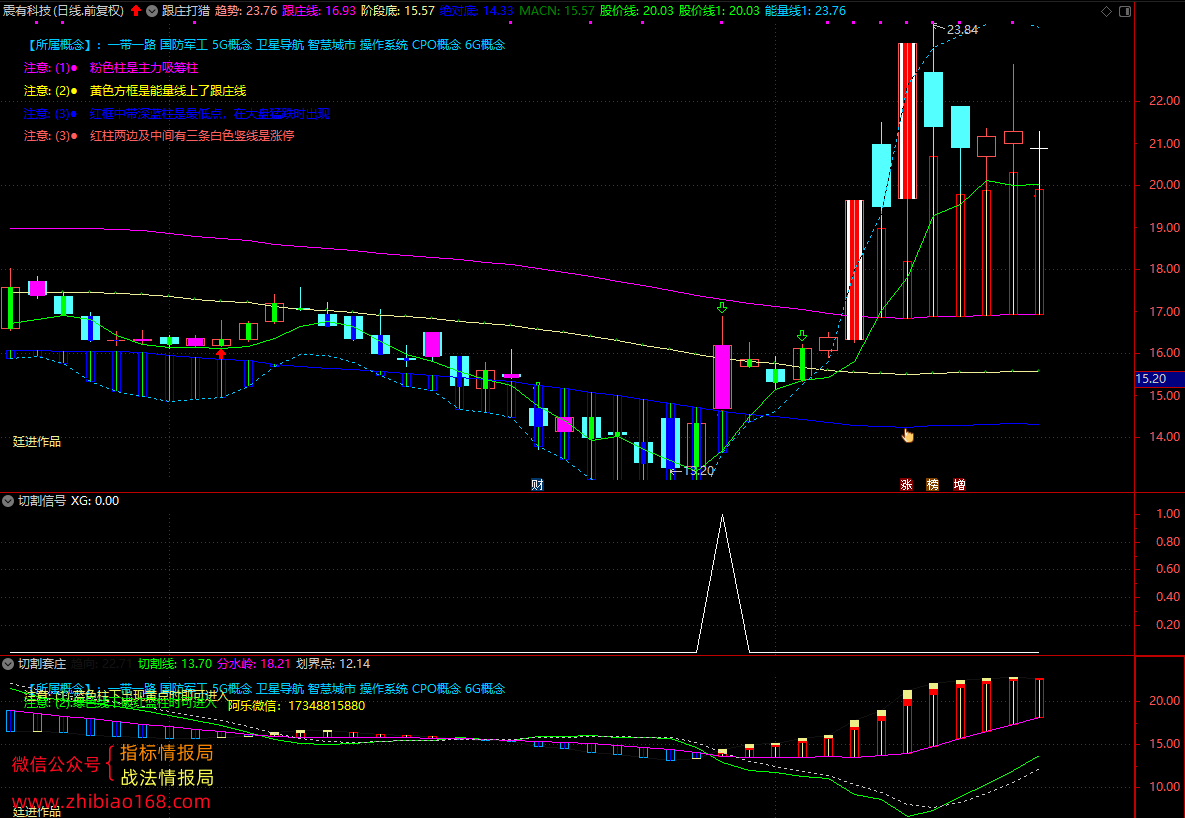Open the 国防军工 concept in top panel
Screen dimensions: 1185x818
(184, 45)
